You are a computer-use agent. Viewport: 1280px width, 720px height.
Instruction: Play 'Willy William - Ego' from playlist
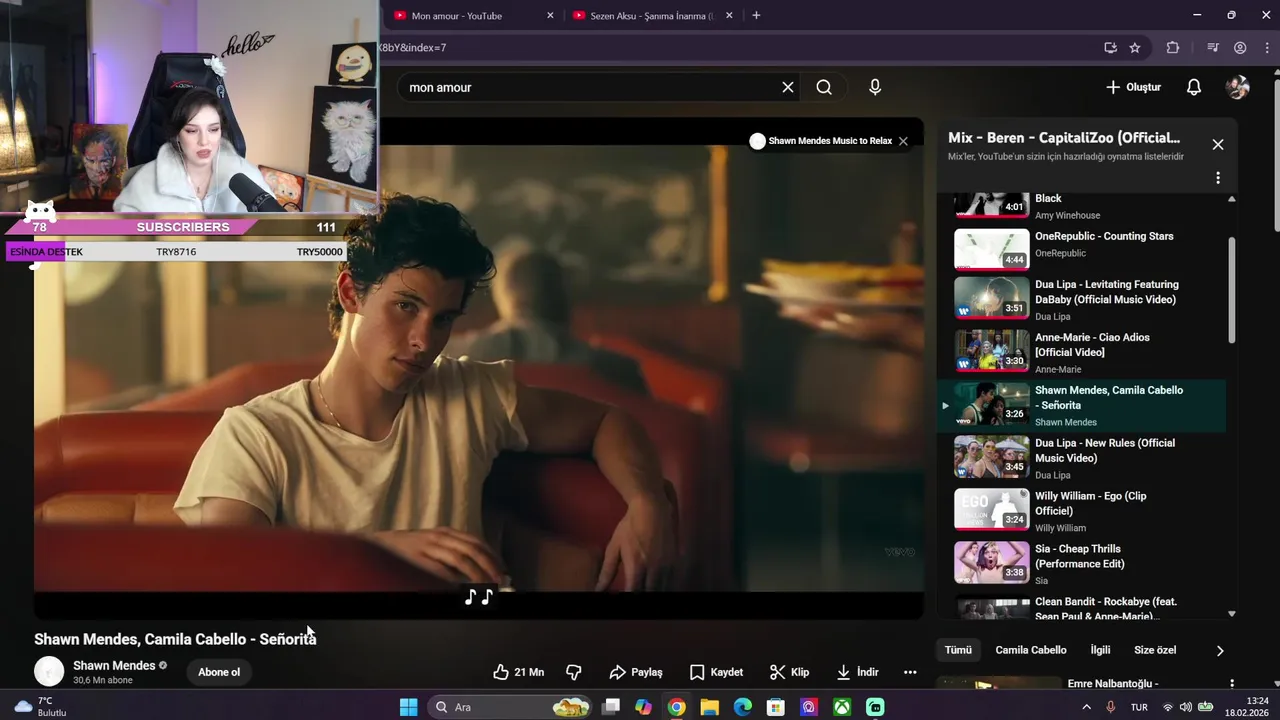click(x=1080, y=510)
